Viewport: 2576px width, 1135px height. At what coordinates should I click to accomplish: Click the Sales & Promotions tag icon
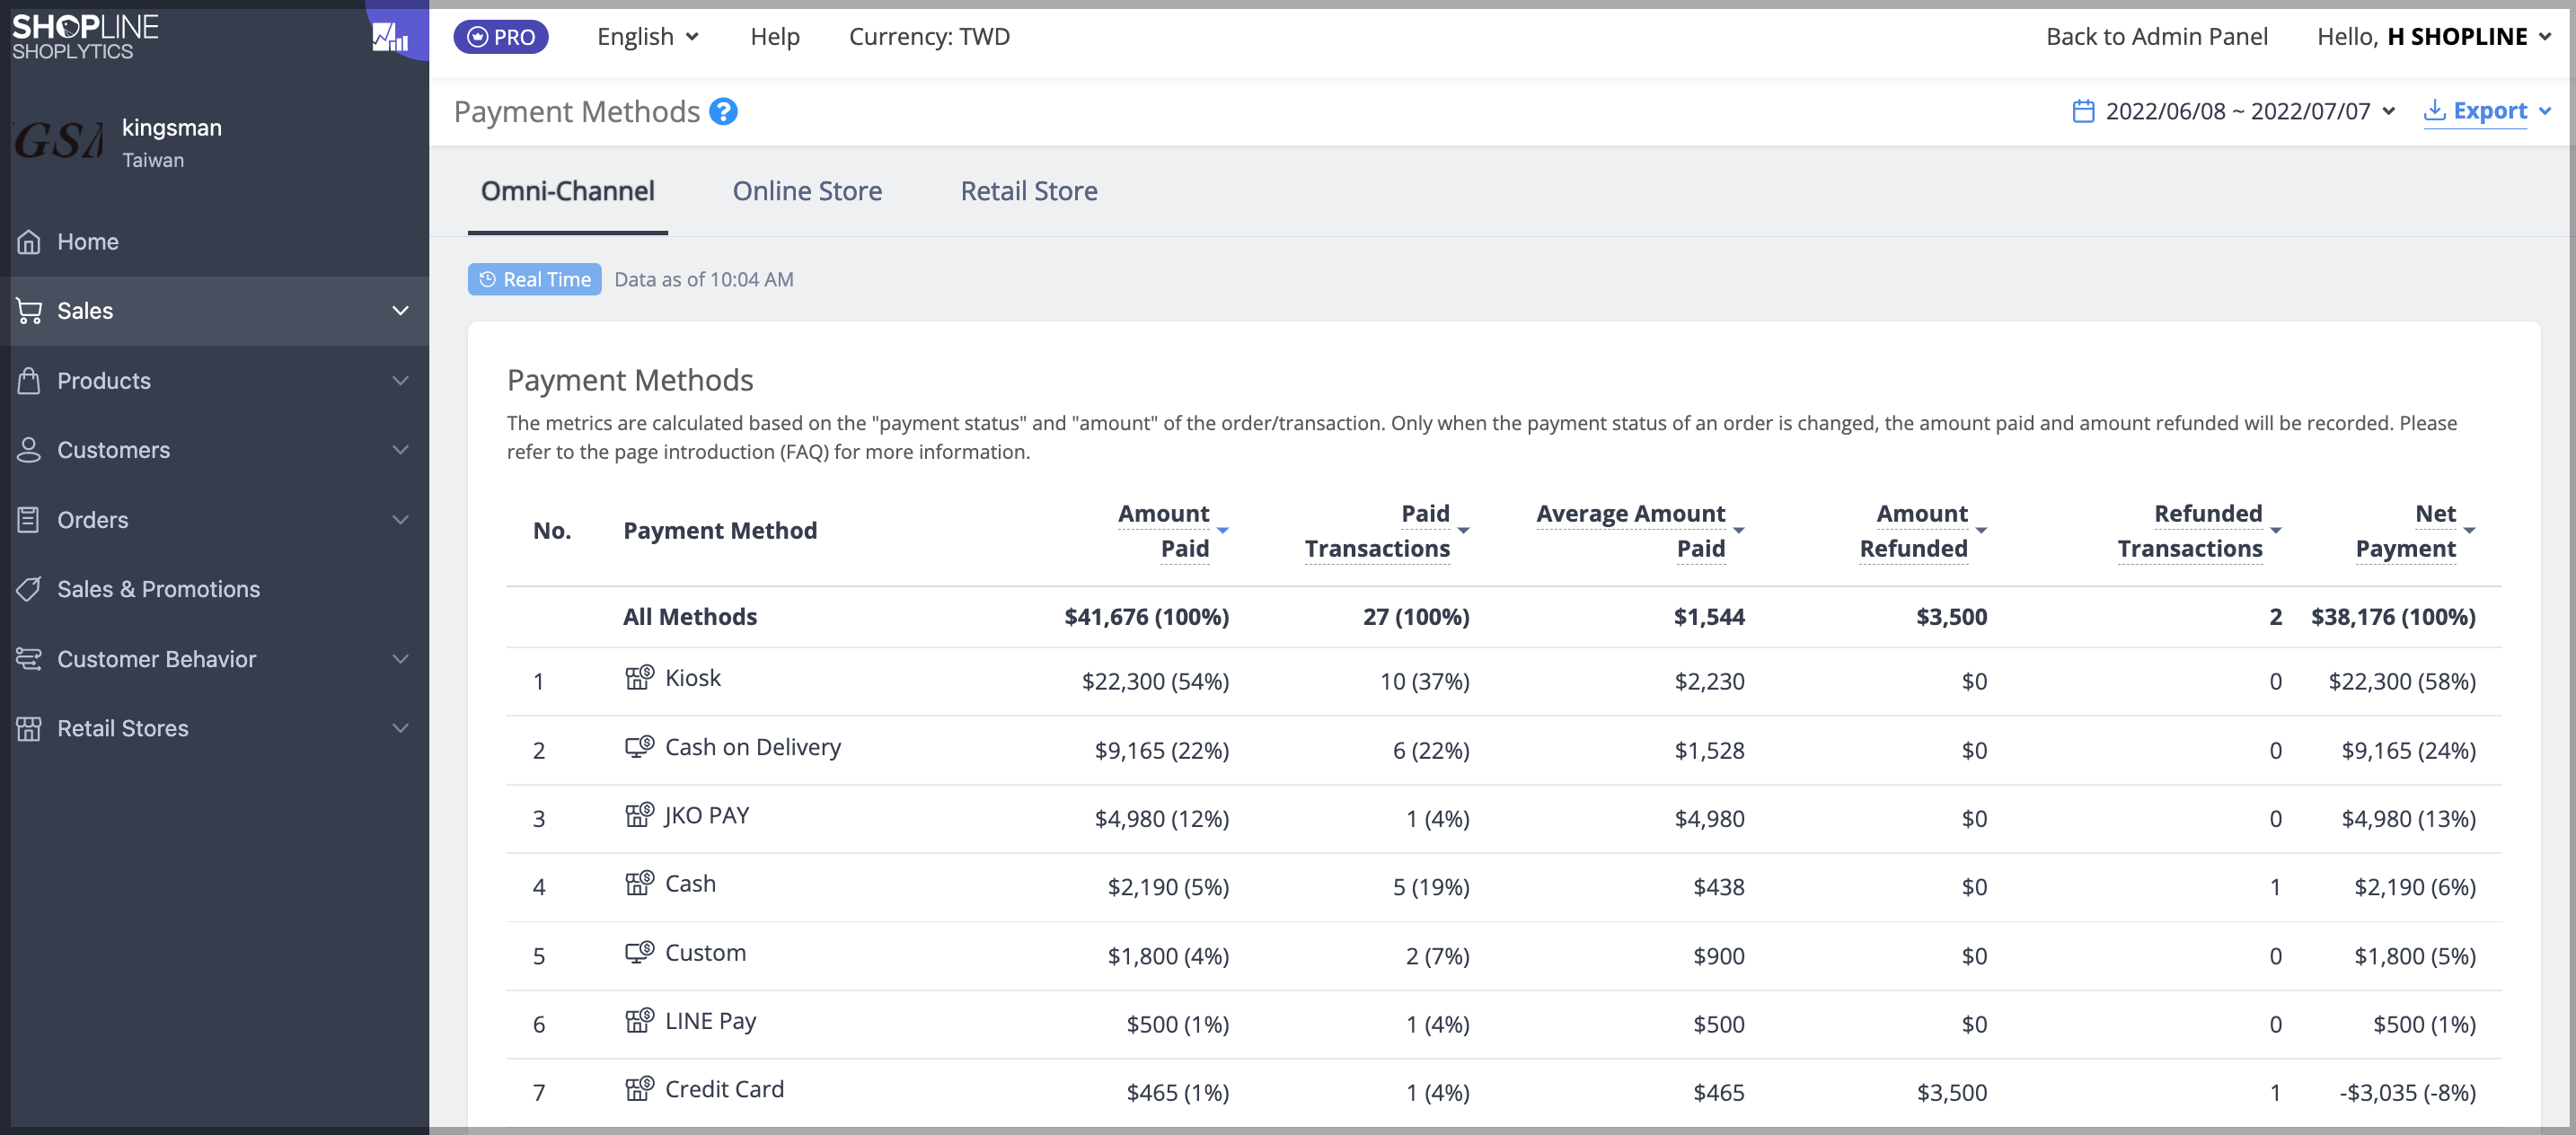29,589
